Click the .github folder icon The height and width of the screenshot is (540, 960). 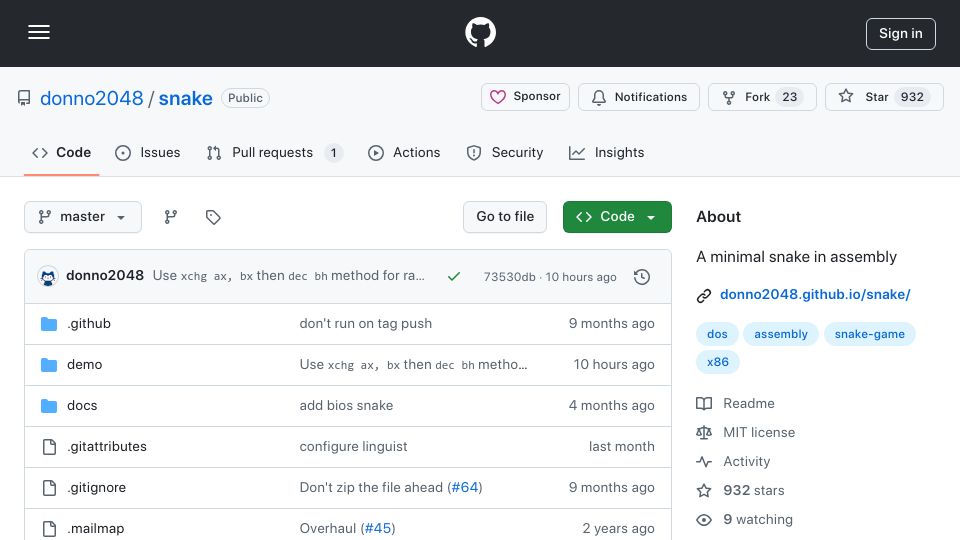click(49, 324)
